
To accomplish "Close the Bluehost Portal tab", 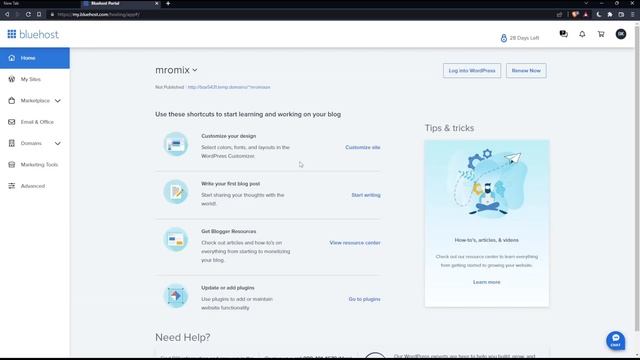I will (157, 3).
